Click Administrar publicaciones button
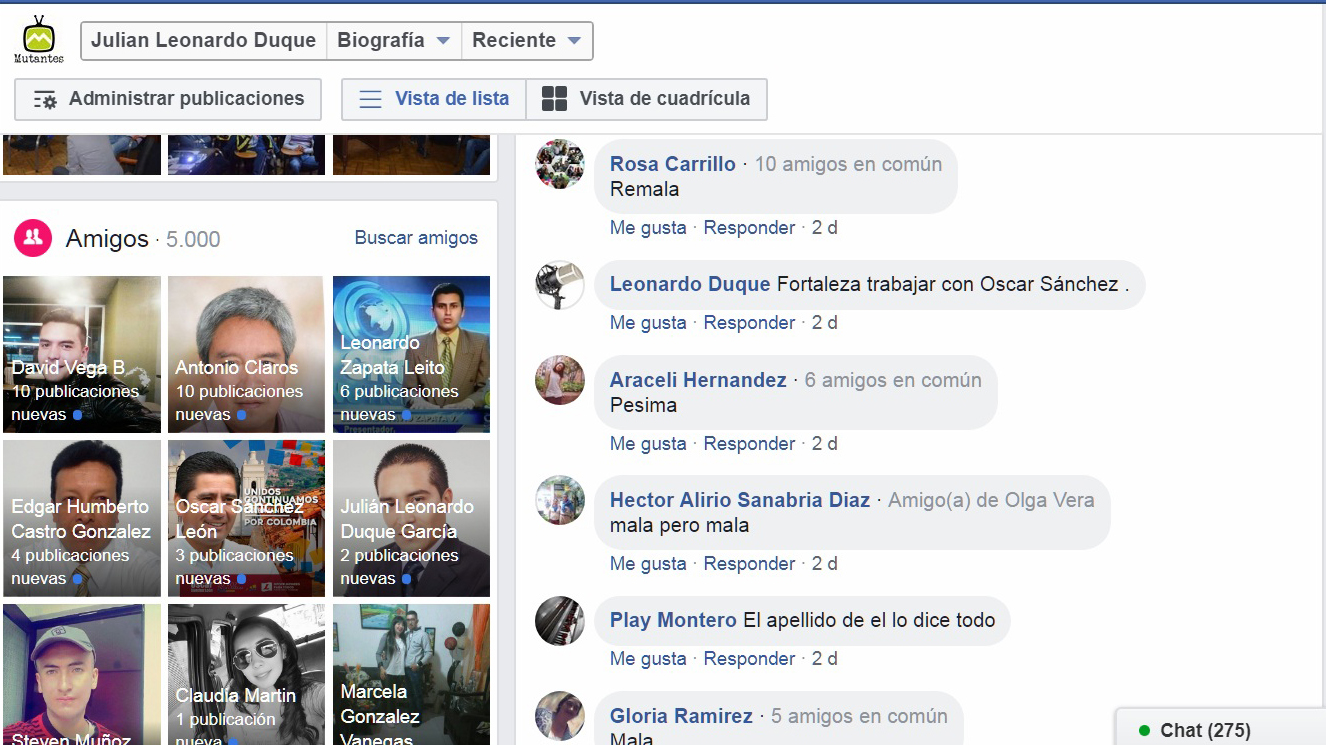The height and width of the screenshot is (745, 1326). [x=168, y=99]
